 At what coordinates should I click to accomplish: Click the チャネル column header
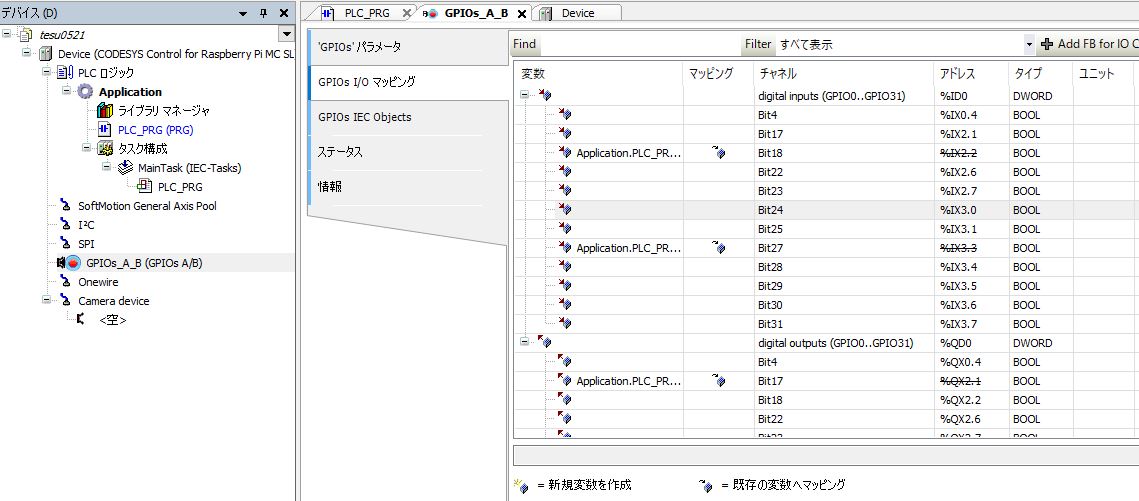(x=844, y=73)
